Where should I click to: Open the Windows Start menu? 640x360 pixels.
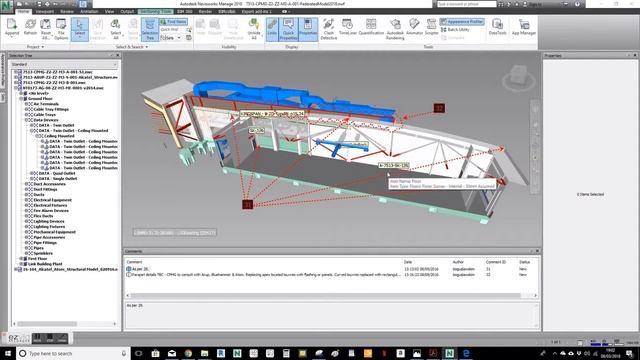pos(8,353)
